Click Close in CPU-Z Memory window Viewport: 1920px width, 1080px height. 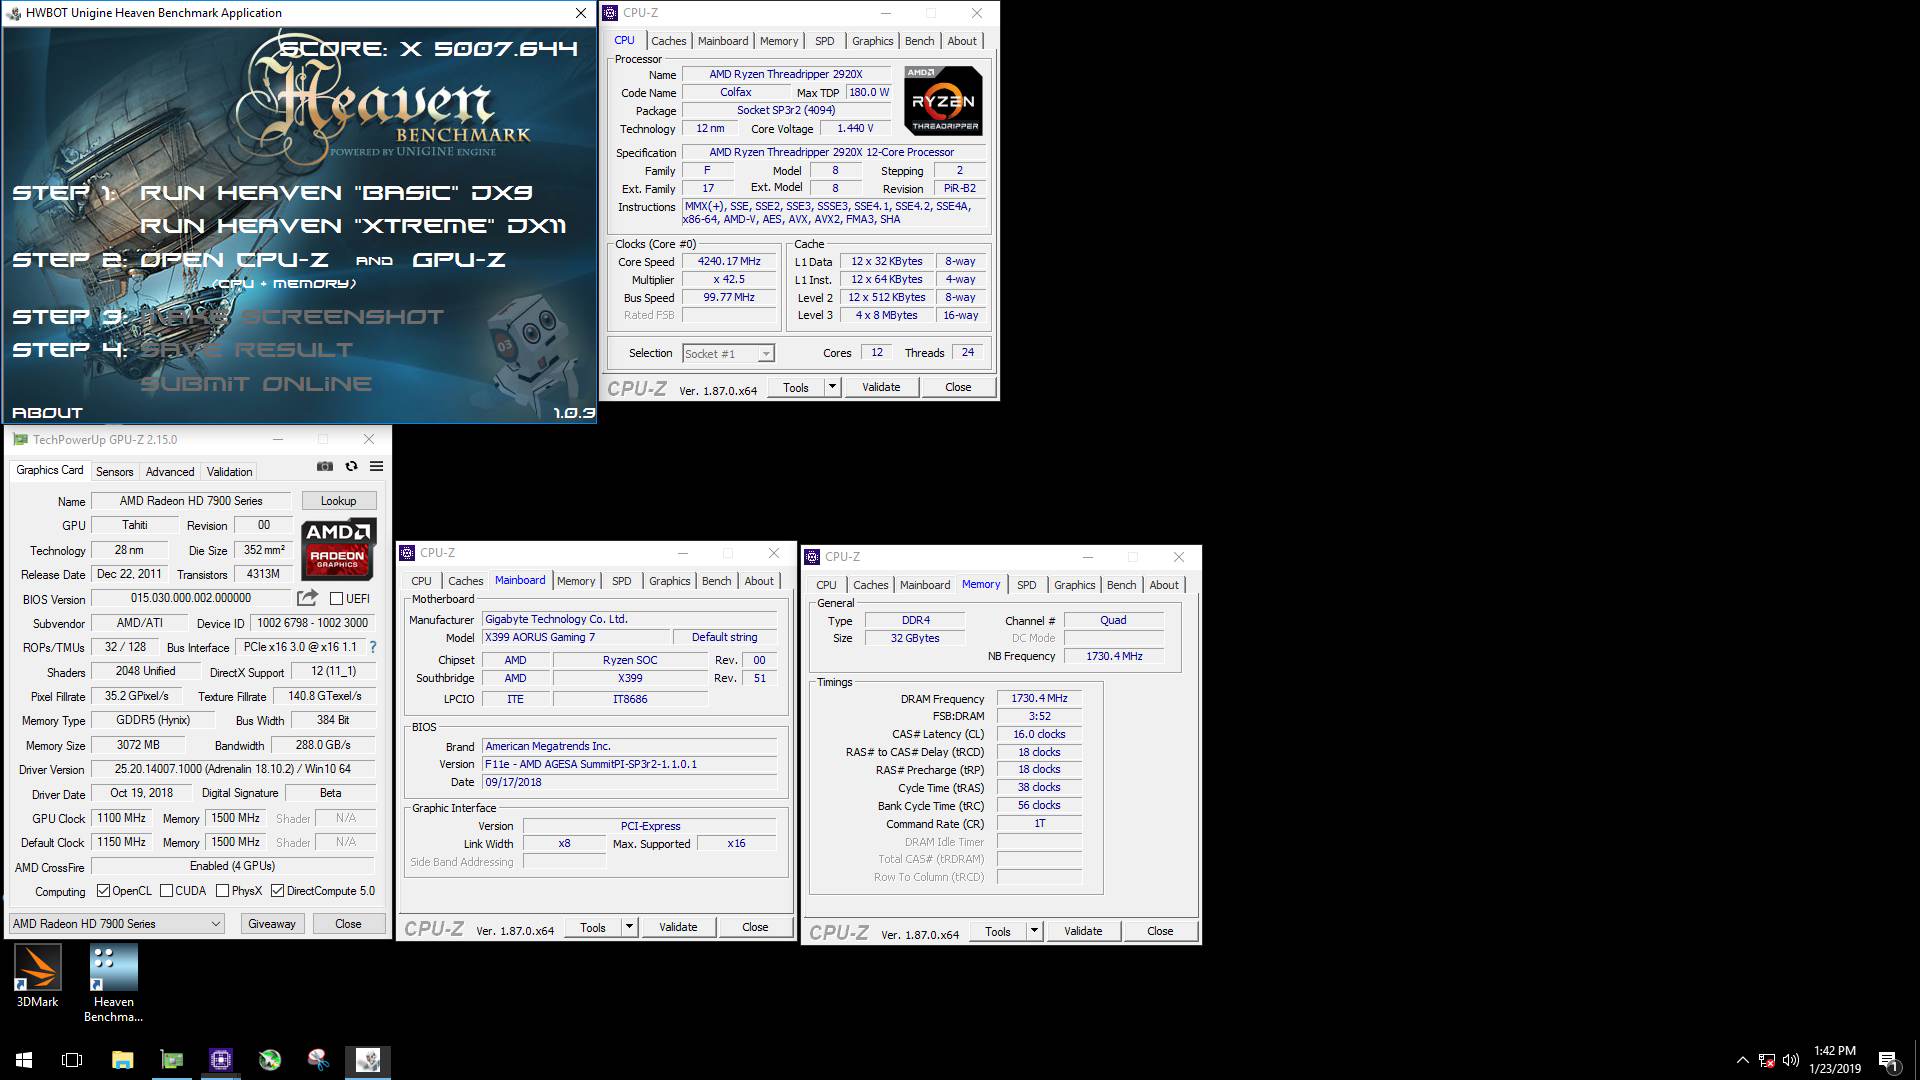pyautogui.click(x=1160, y=931)
